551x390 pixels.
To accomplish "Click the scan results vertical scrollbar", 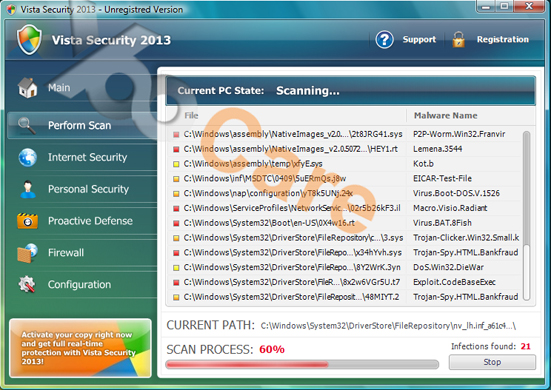I will pyautogui.click(x=526, y=216).
